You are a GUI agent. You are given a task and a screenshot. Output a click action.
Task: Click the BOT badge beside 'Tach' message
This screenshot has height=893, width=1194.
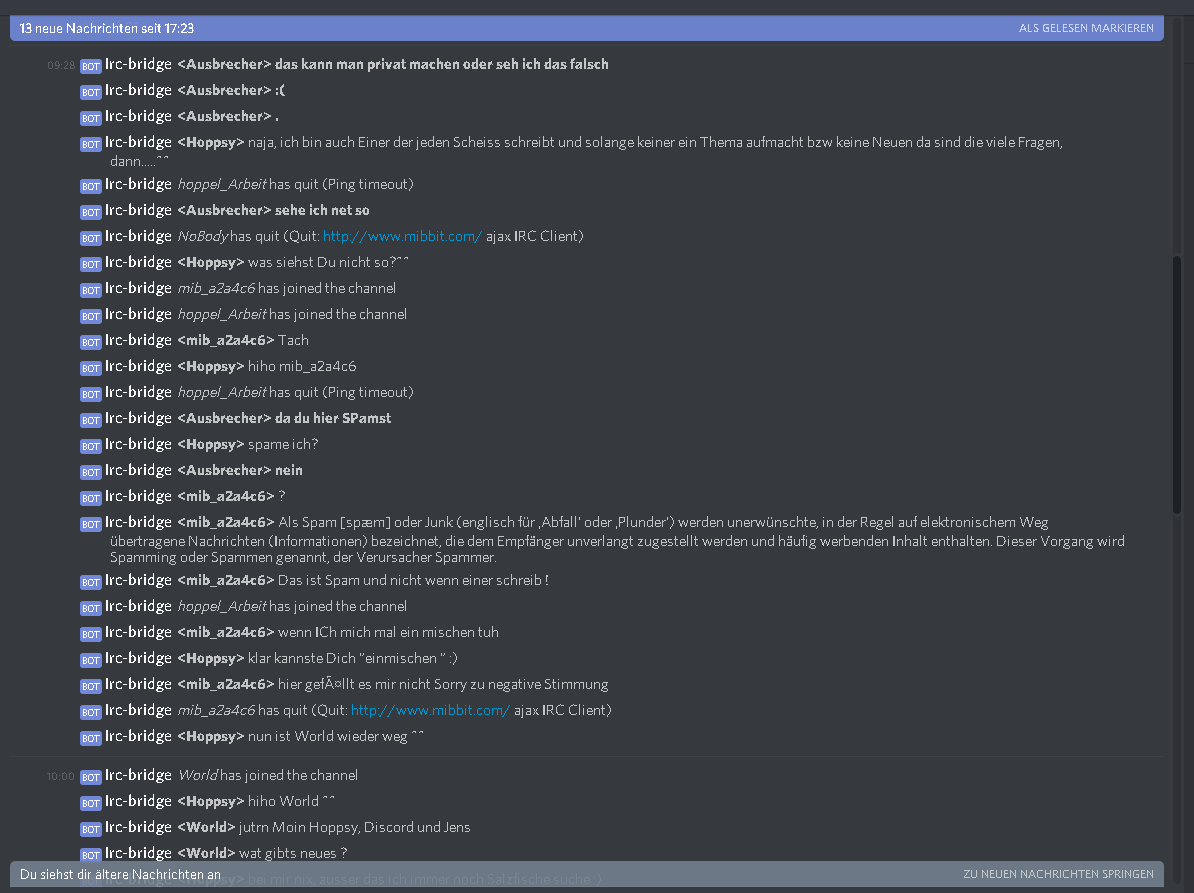(x=91, y=343)
